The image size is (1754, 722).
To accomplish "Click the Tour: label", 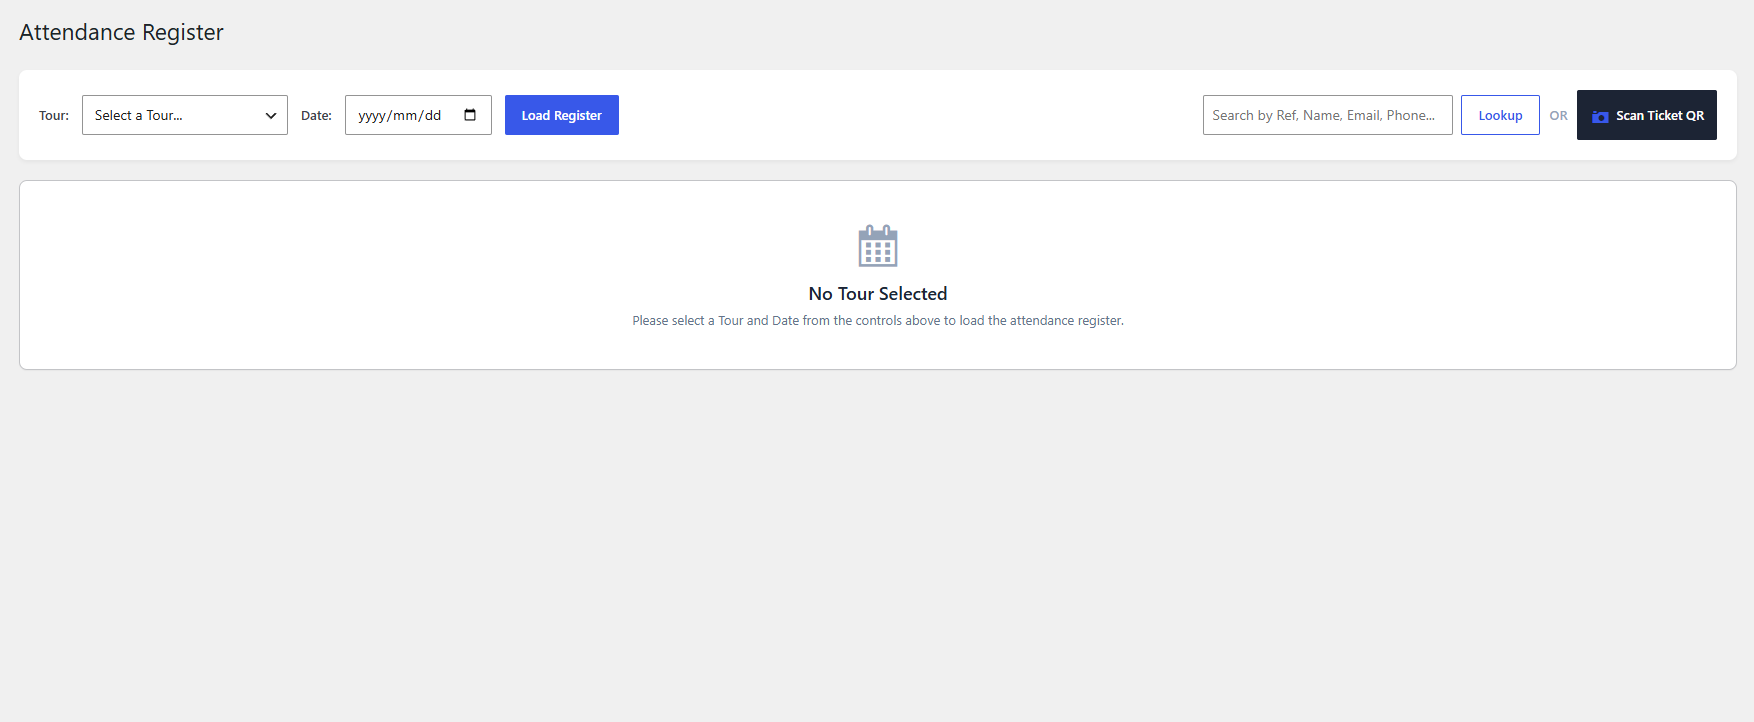I will coord(54,116).
